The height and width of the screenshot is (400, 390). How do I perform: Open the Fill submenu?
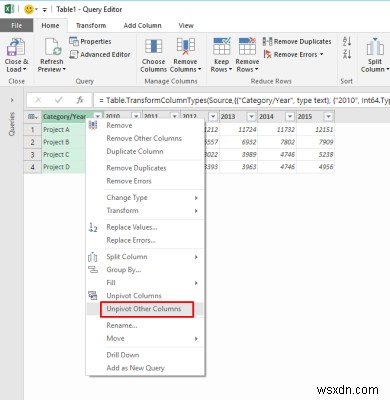tap(145, 283)
